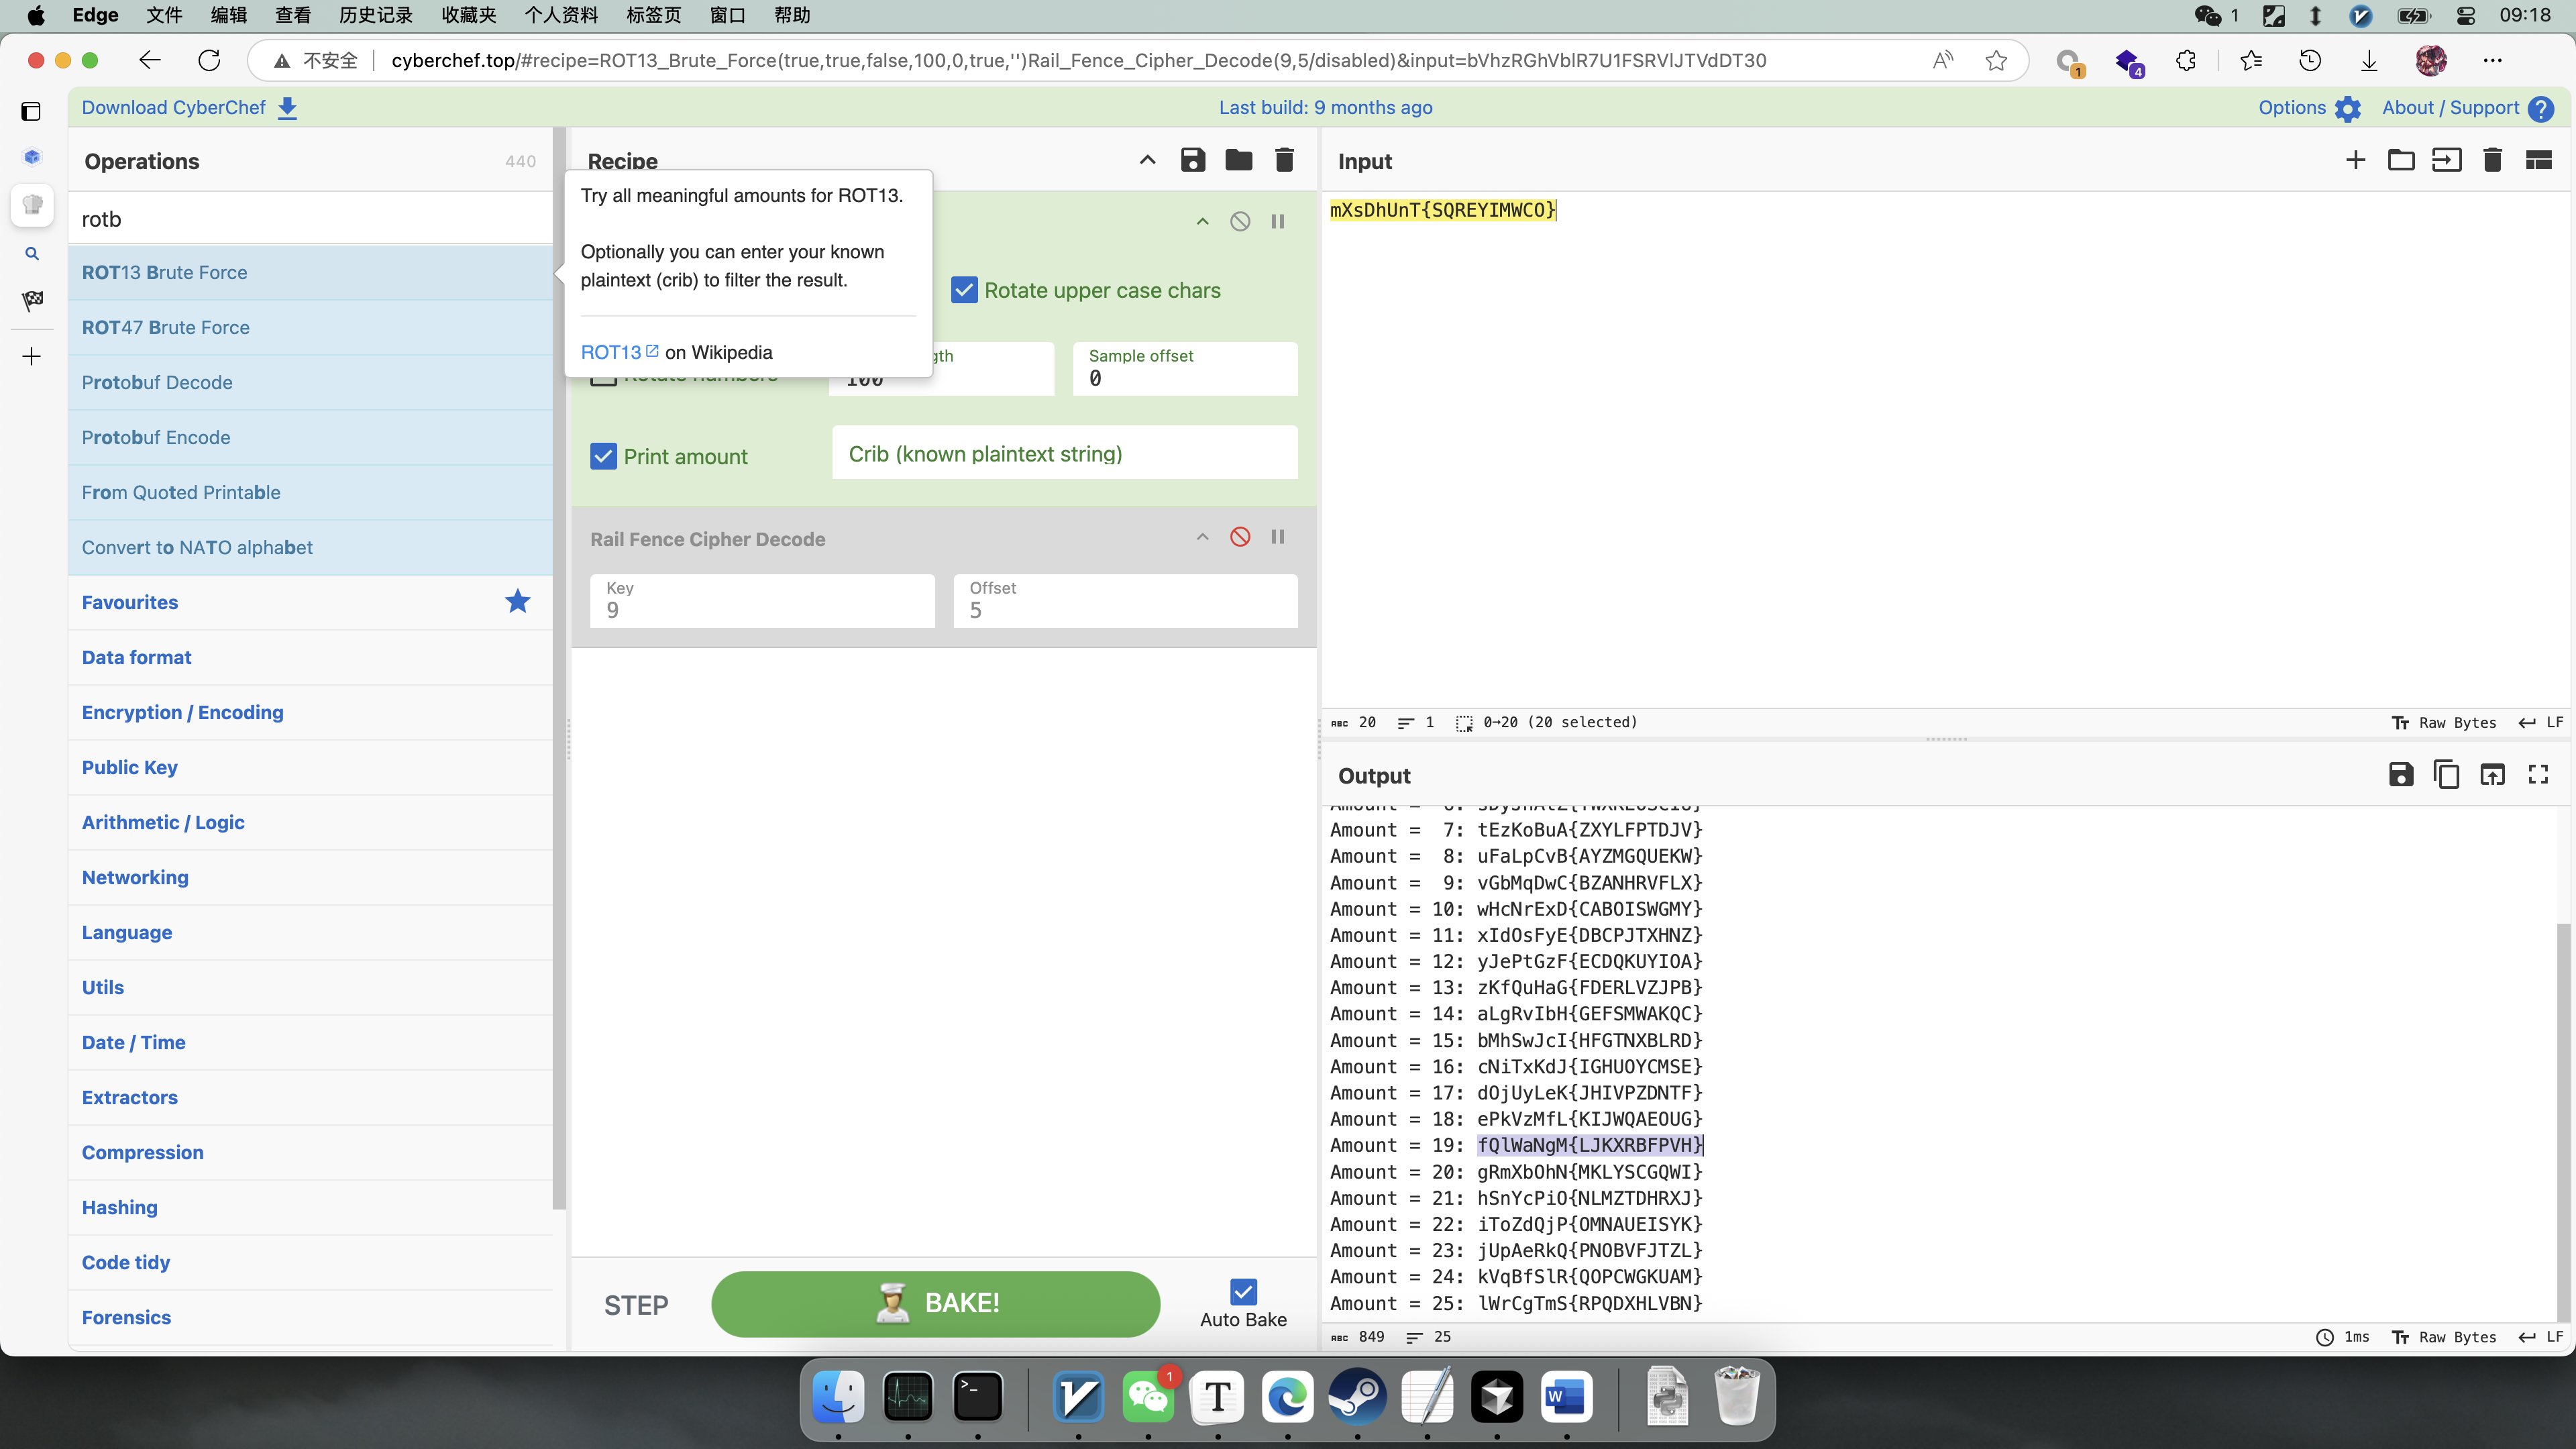Open 历史记录 menu in menu bar
Image resolution: width=2576 pixels, height=1449 pixels.
coord(376,15)
